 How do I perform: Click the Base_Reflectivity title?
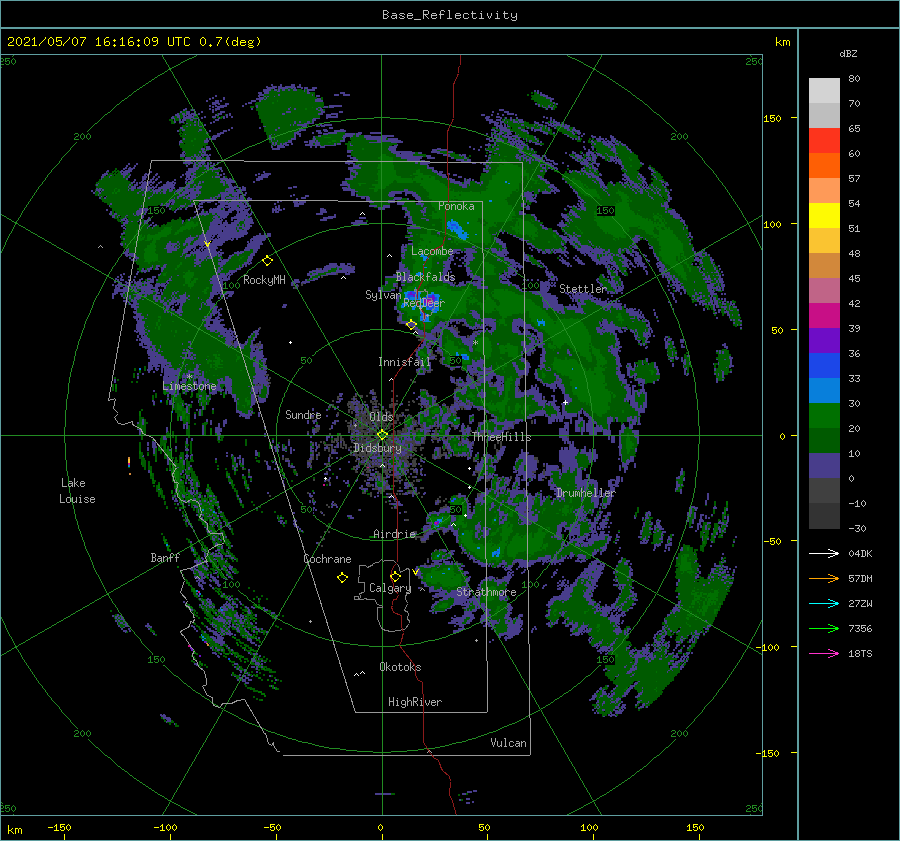(450, 15)
